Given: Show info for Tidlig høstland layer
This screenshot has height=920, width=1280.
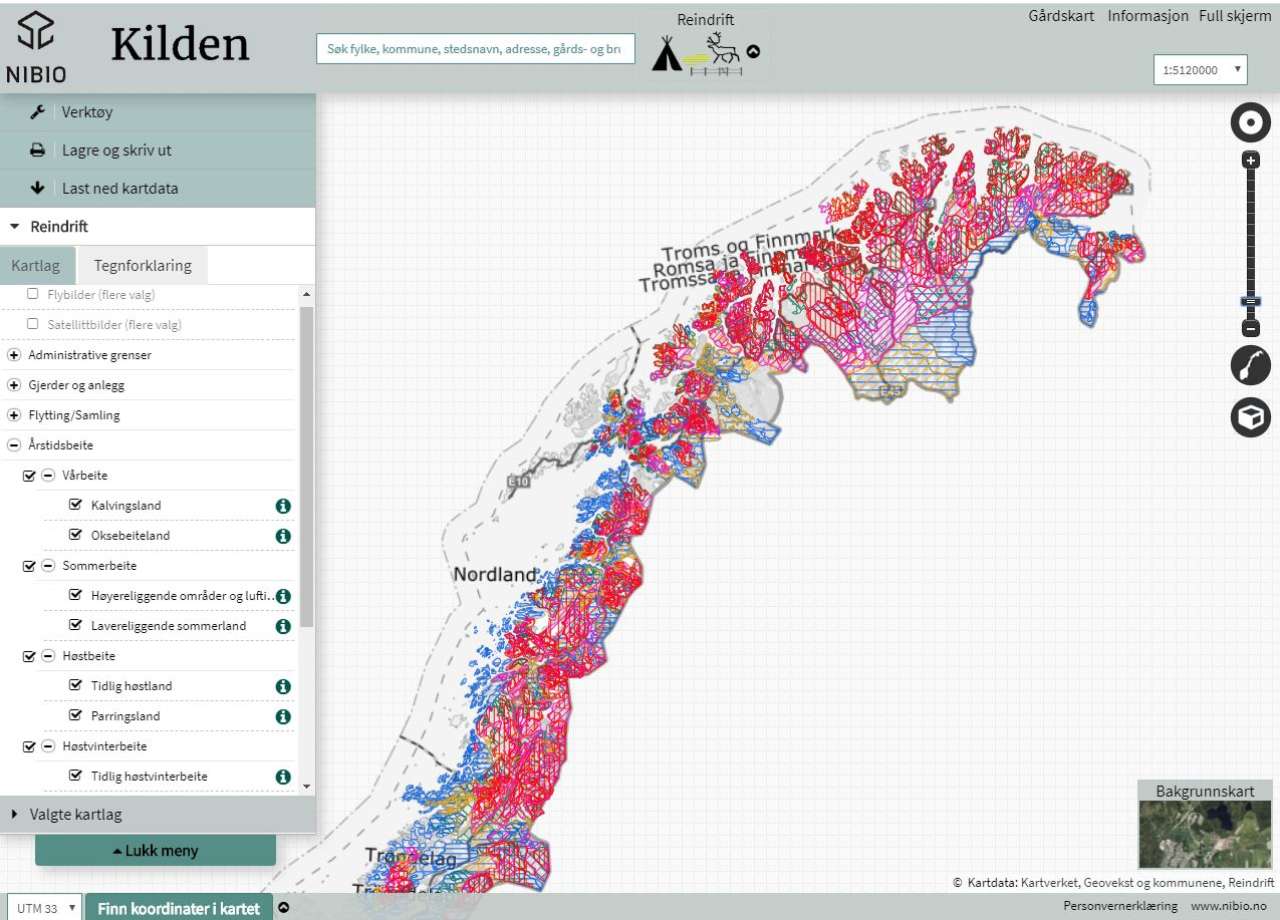Looking at the screenshot, I should (x=283, y=686).
